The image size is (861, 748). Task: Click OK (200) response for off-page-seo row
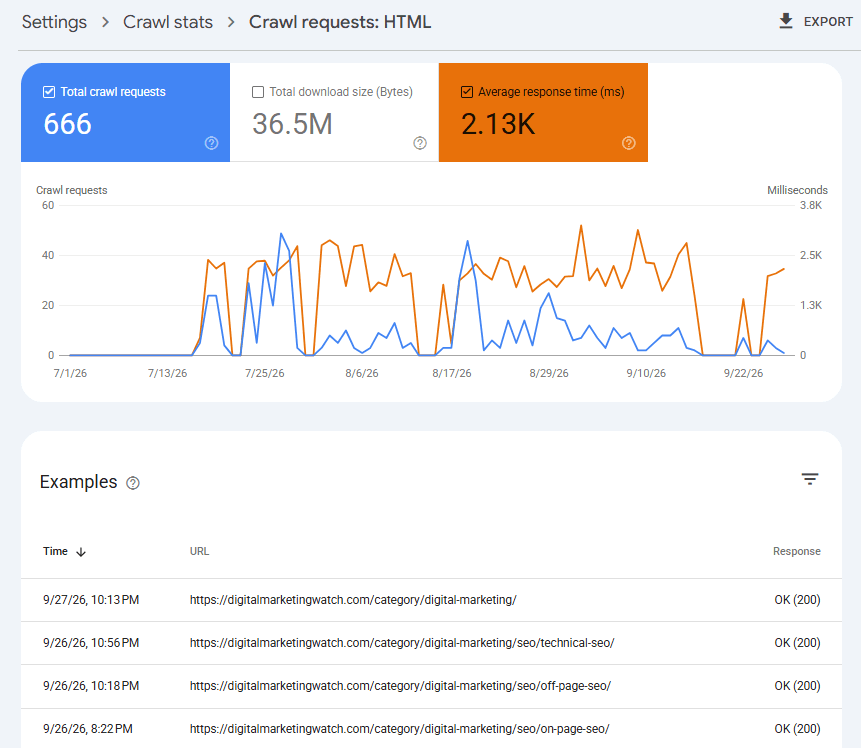pyautogui.click(x=797, y=686)
